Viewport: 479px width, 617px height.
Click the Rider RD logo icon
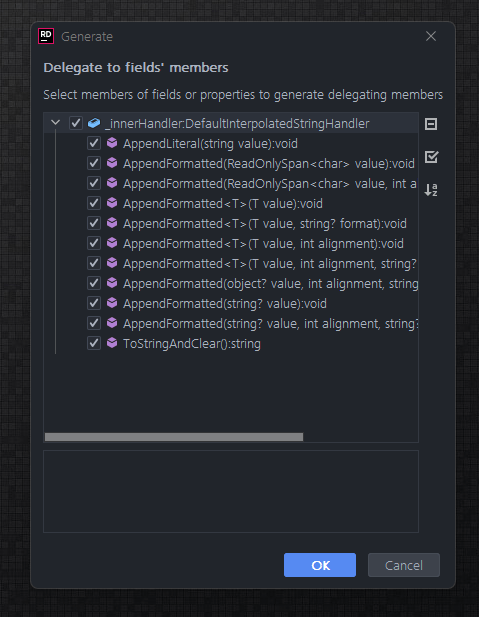tap(46, 36)
